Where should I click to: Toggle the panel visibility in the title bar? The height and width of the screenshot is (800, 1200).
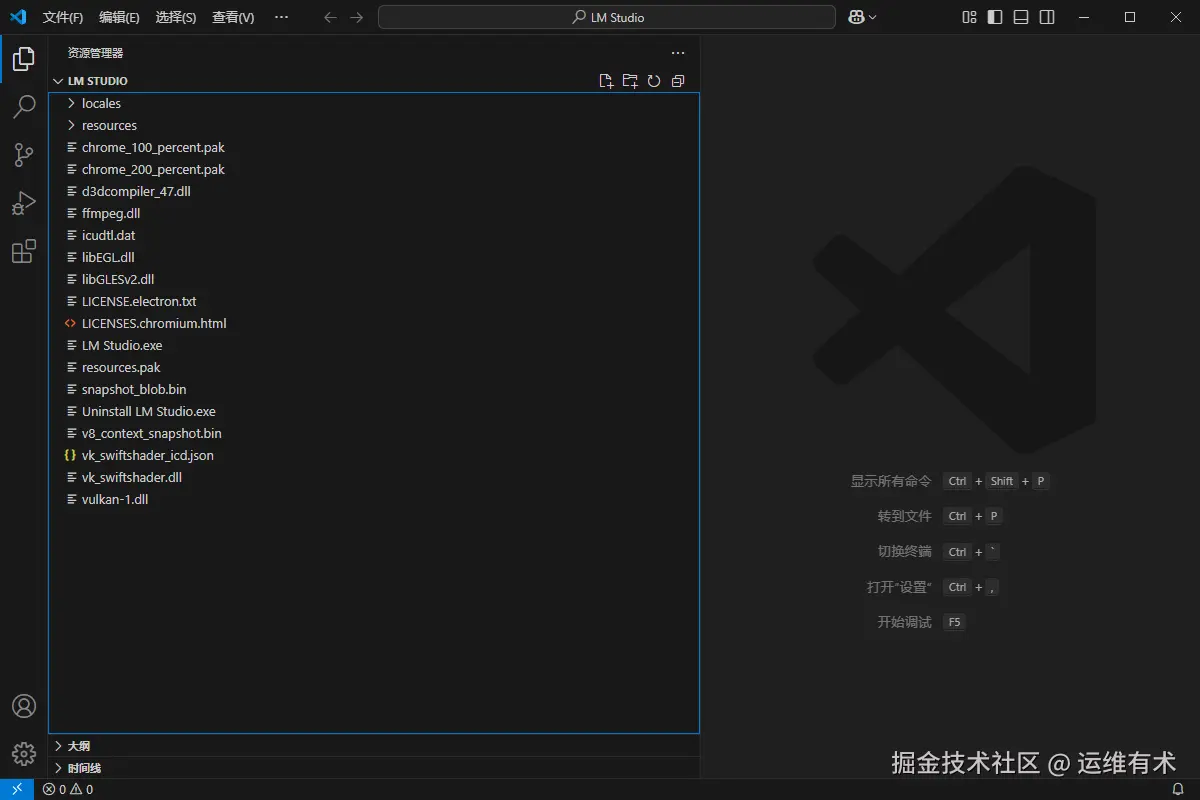click(x=1020, y=17)
